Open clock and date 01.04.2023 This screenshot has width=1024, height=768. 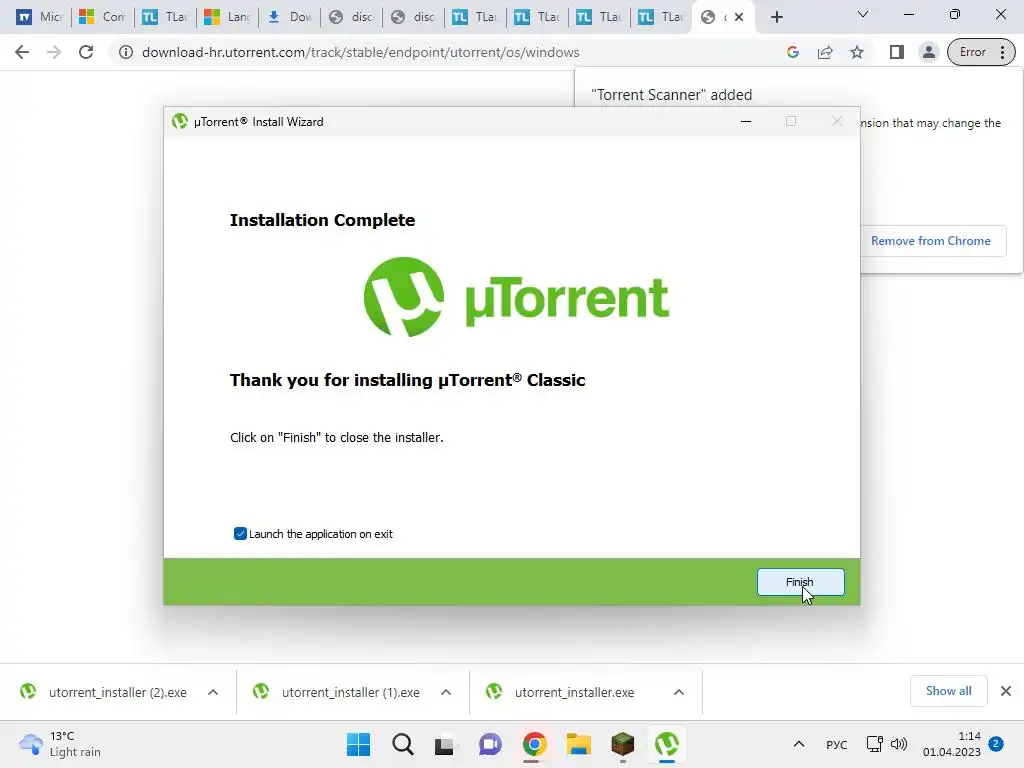coord(952,744)
